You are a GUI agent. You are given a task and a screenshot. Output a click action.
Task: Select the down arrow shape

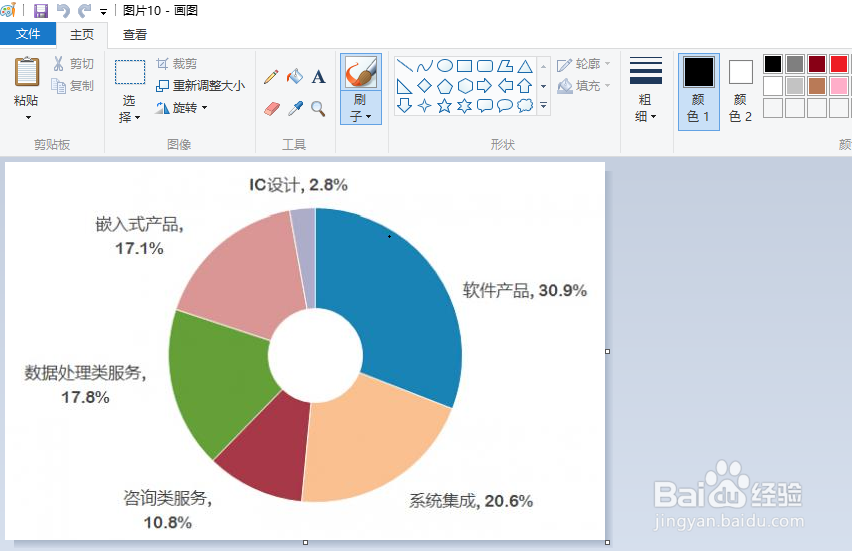point(404,105)
